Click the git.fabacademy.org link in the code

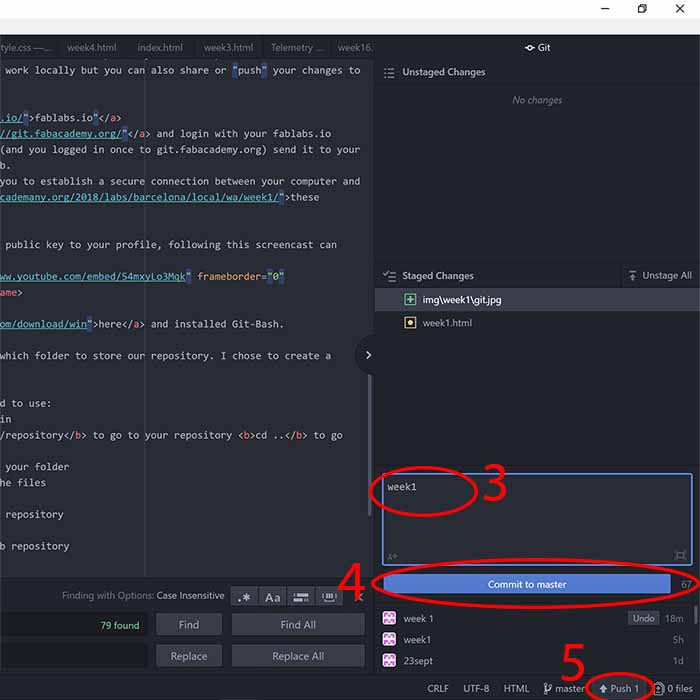click(61, 133)
